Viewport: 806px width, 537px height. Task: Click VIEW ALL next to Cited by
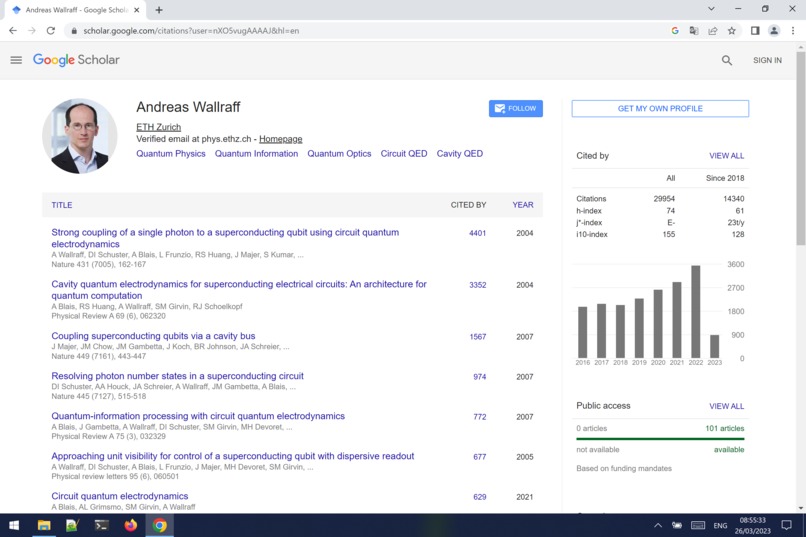726,156
